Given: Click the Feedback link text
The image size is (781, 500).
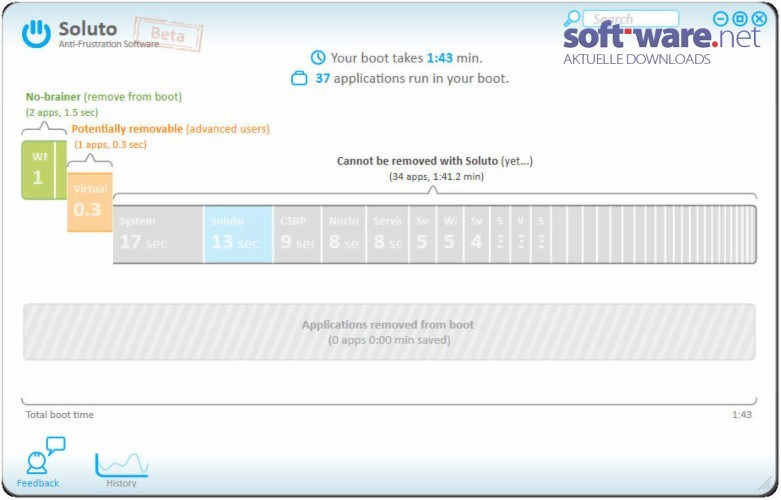Looking at the screenshot, I should click(x=38, y=483).
